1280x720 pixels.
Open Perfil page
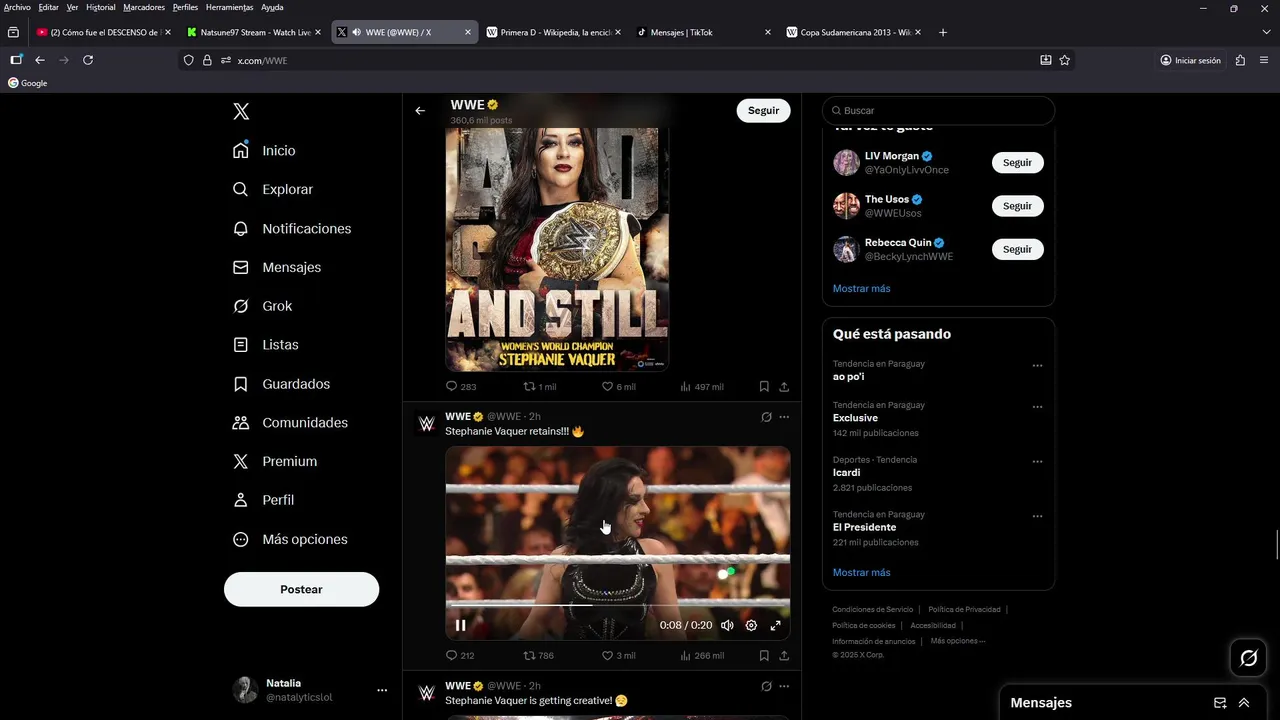click(264, 499)
